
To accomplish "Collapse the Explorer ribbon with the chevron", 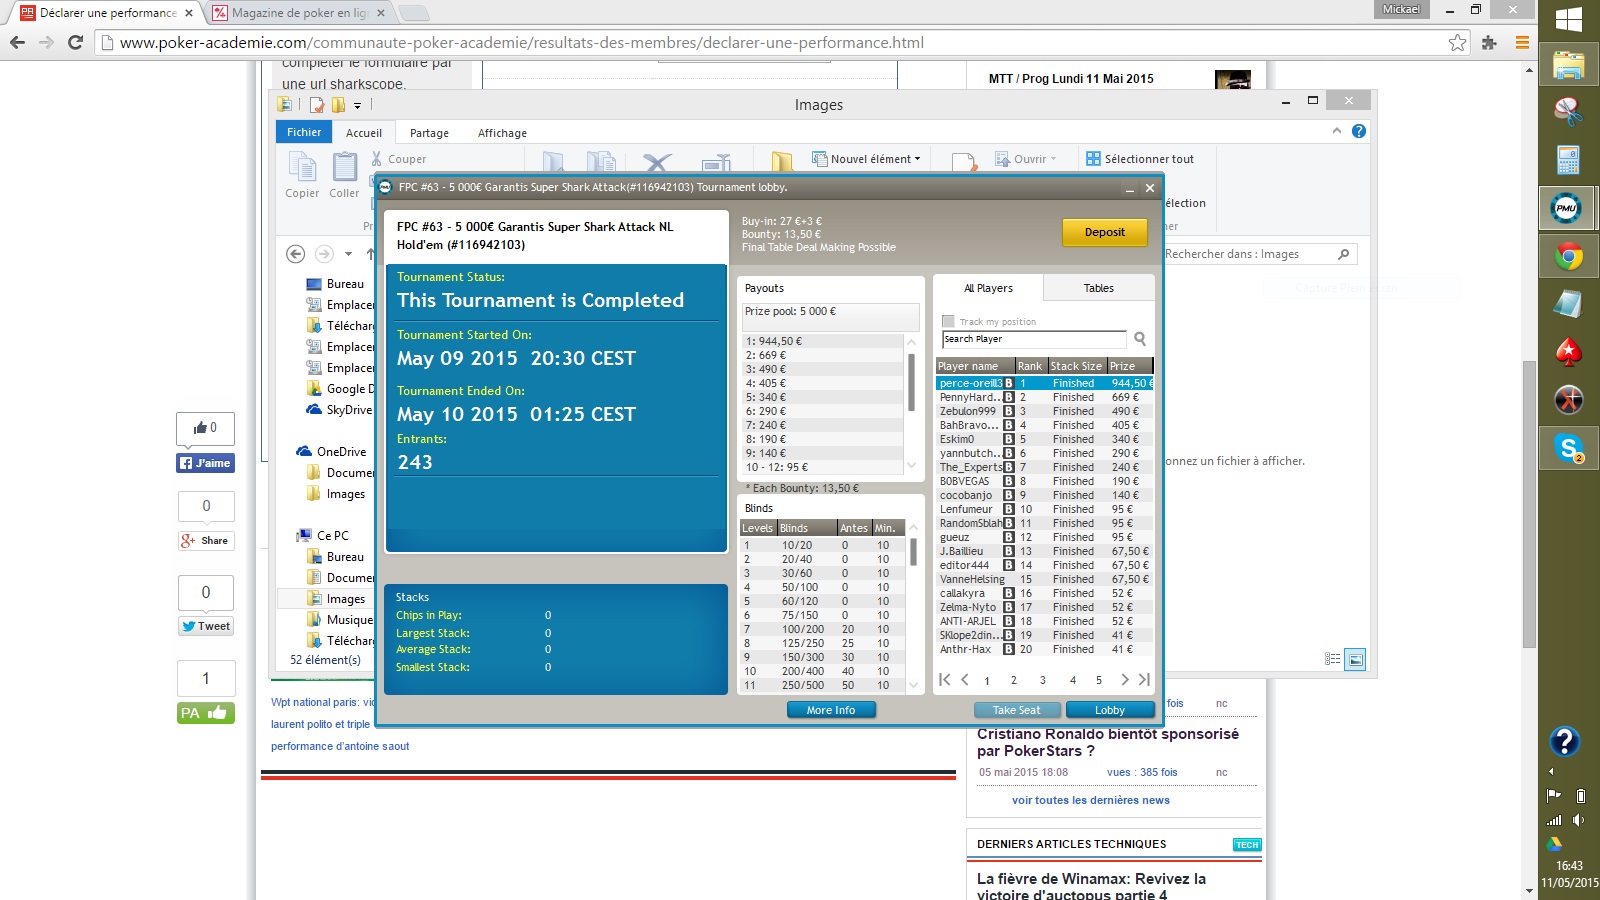I will click(1337, 131).
